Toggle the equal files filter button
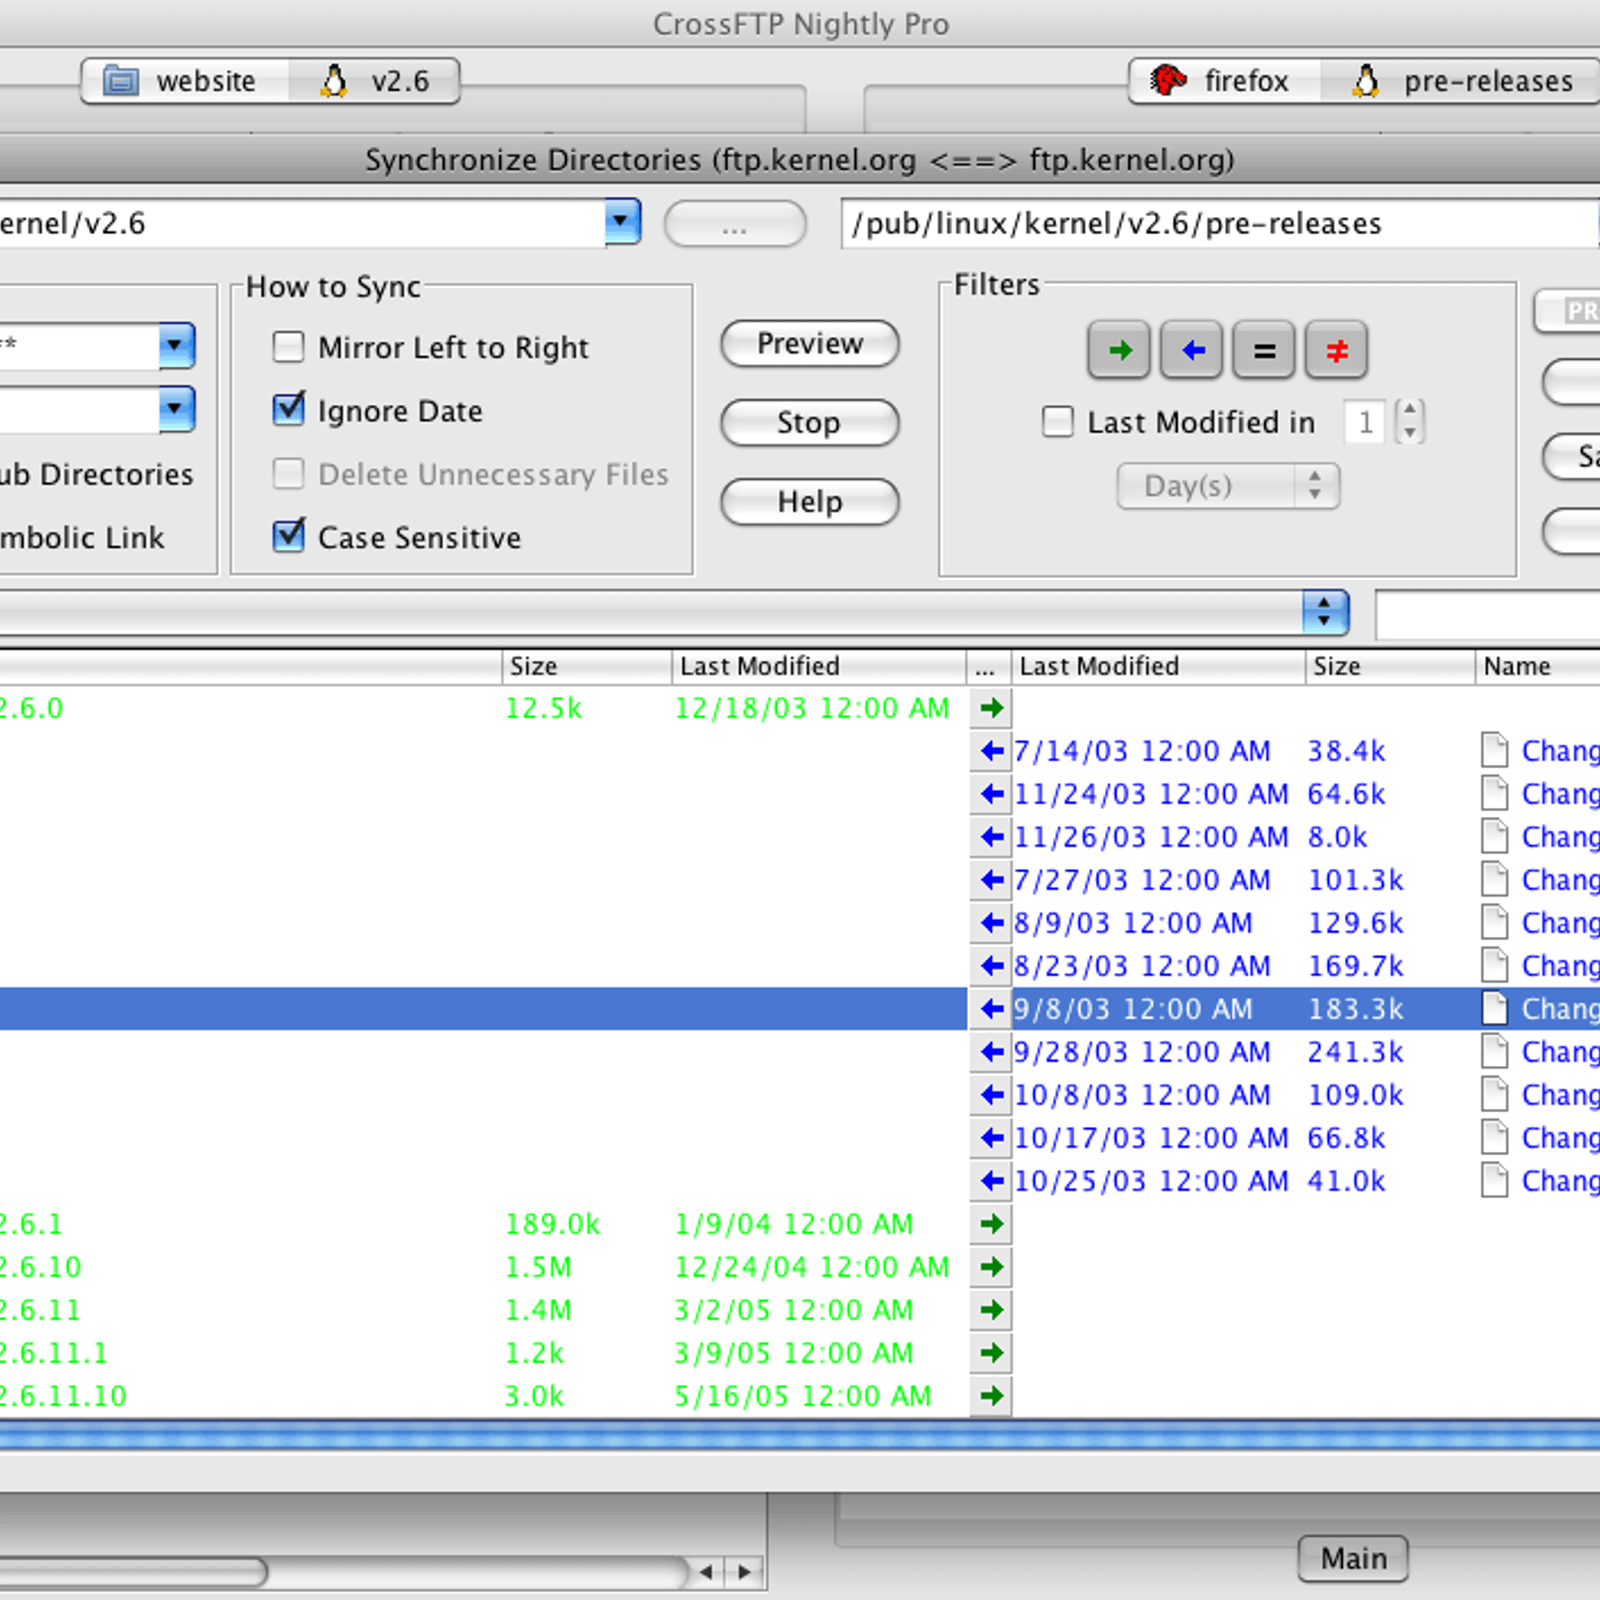 coord(1264,350)
